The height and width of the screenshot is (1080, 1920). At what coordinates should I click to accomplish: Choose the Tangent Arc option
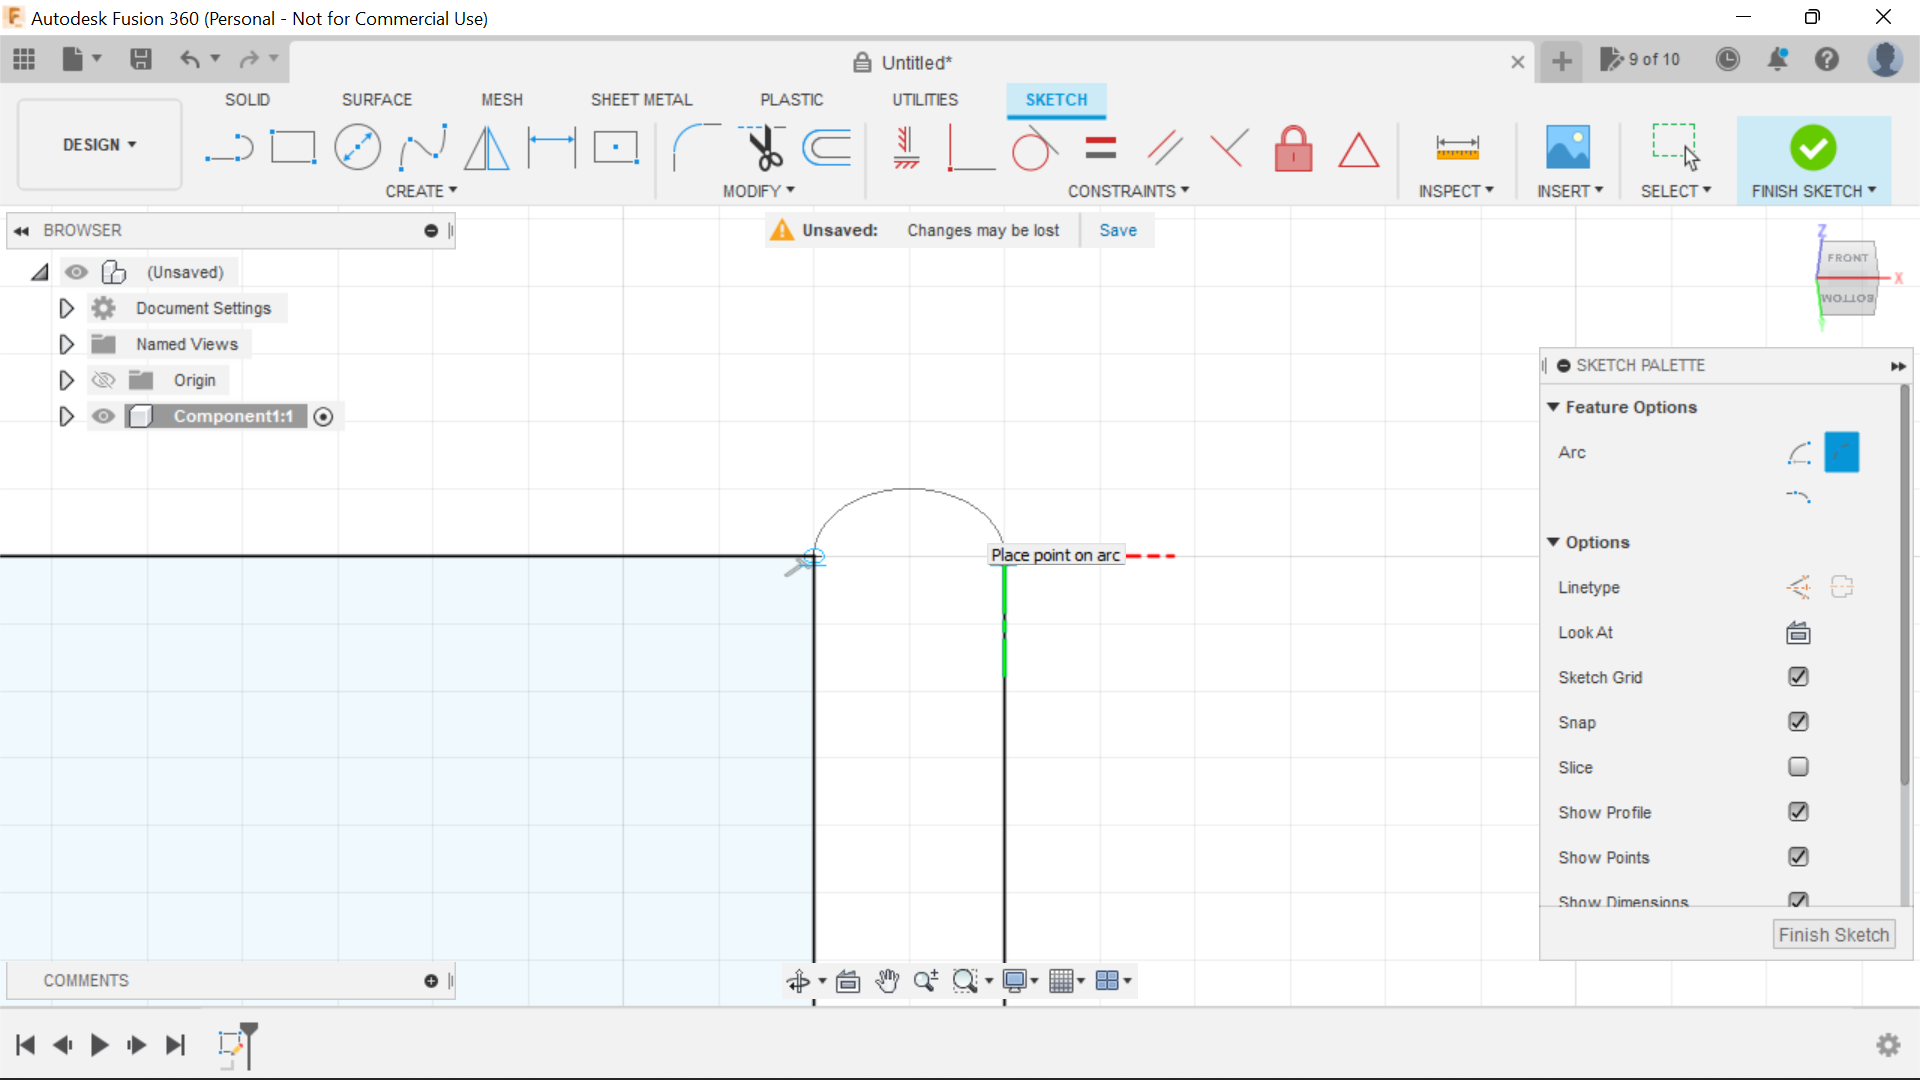tap(1798, 496)
